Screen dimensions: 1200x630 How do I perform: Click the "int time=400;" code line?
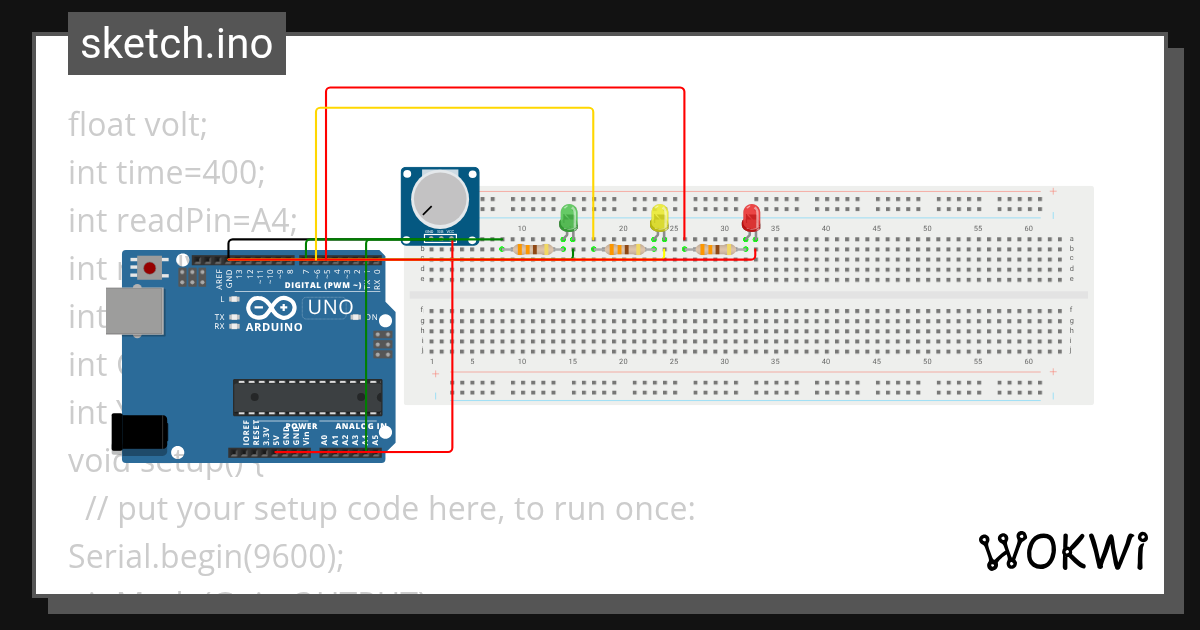click(166, 173)
